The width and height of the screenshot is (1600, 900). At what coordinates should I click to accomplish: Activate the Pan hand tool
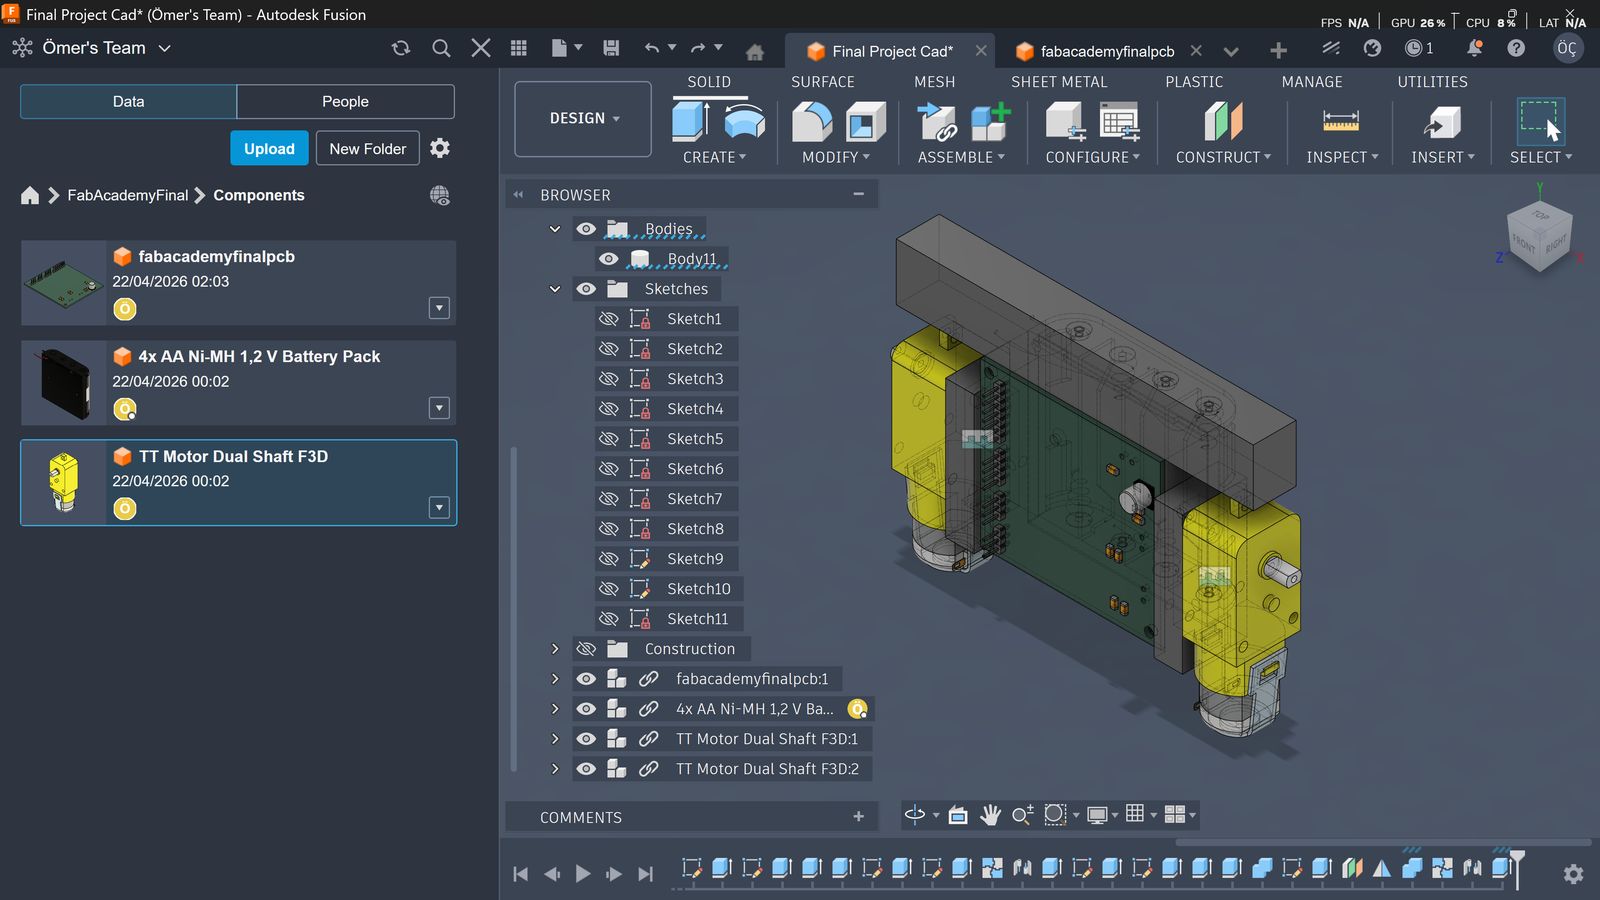pyautogui.click(x=990, y=815)
